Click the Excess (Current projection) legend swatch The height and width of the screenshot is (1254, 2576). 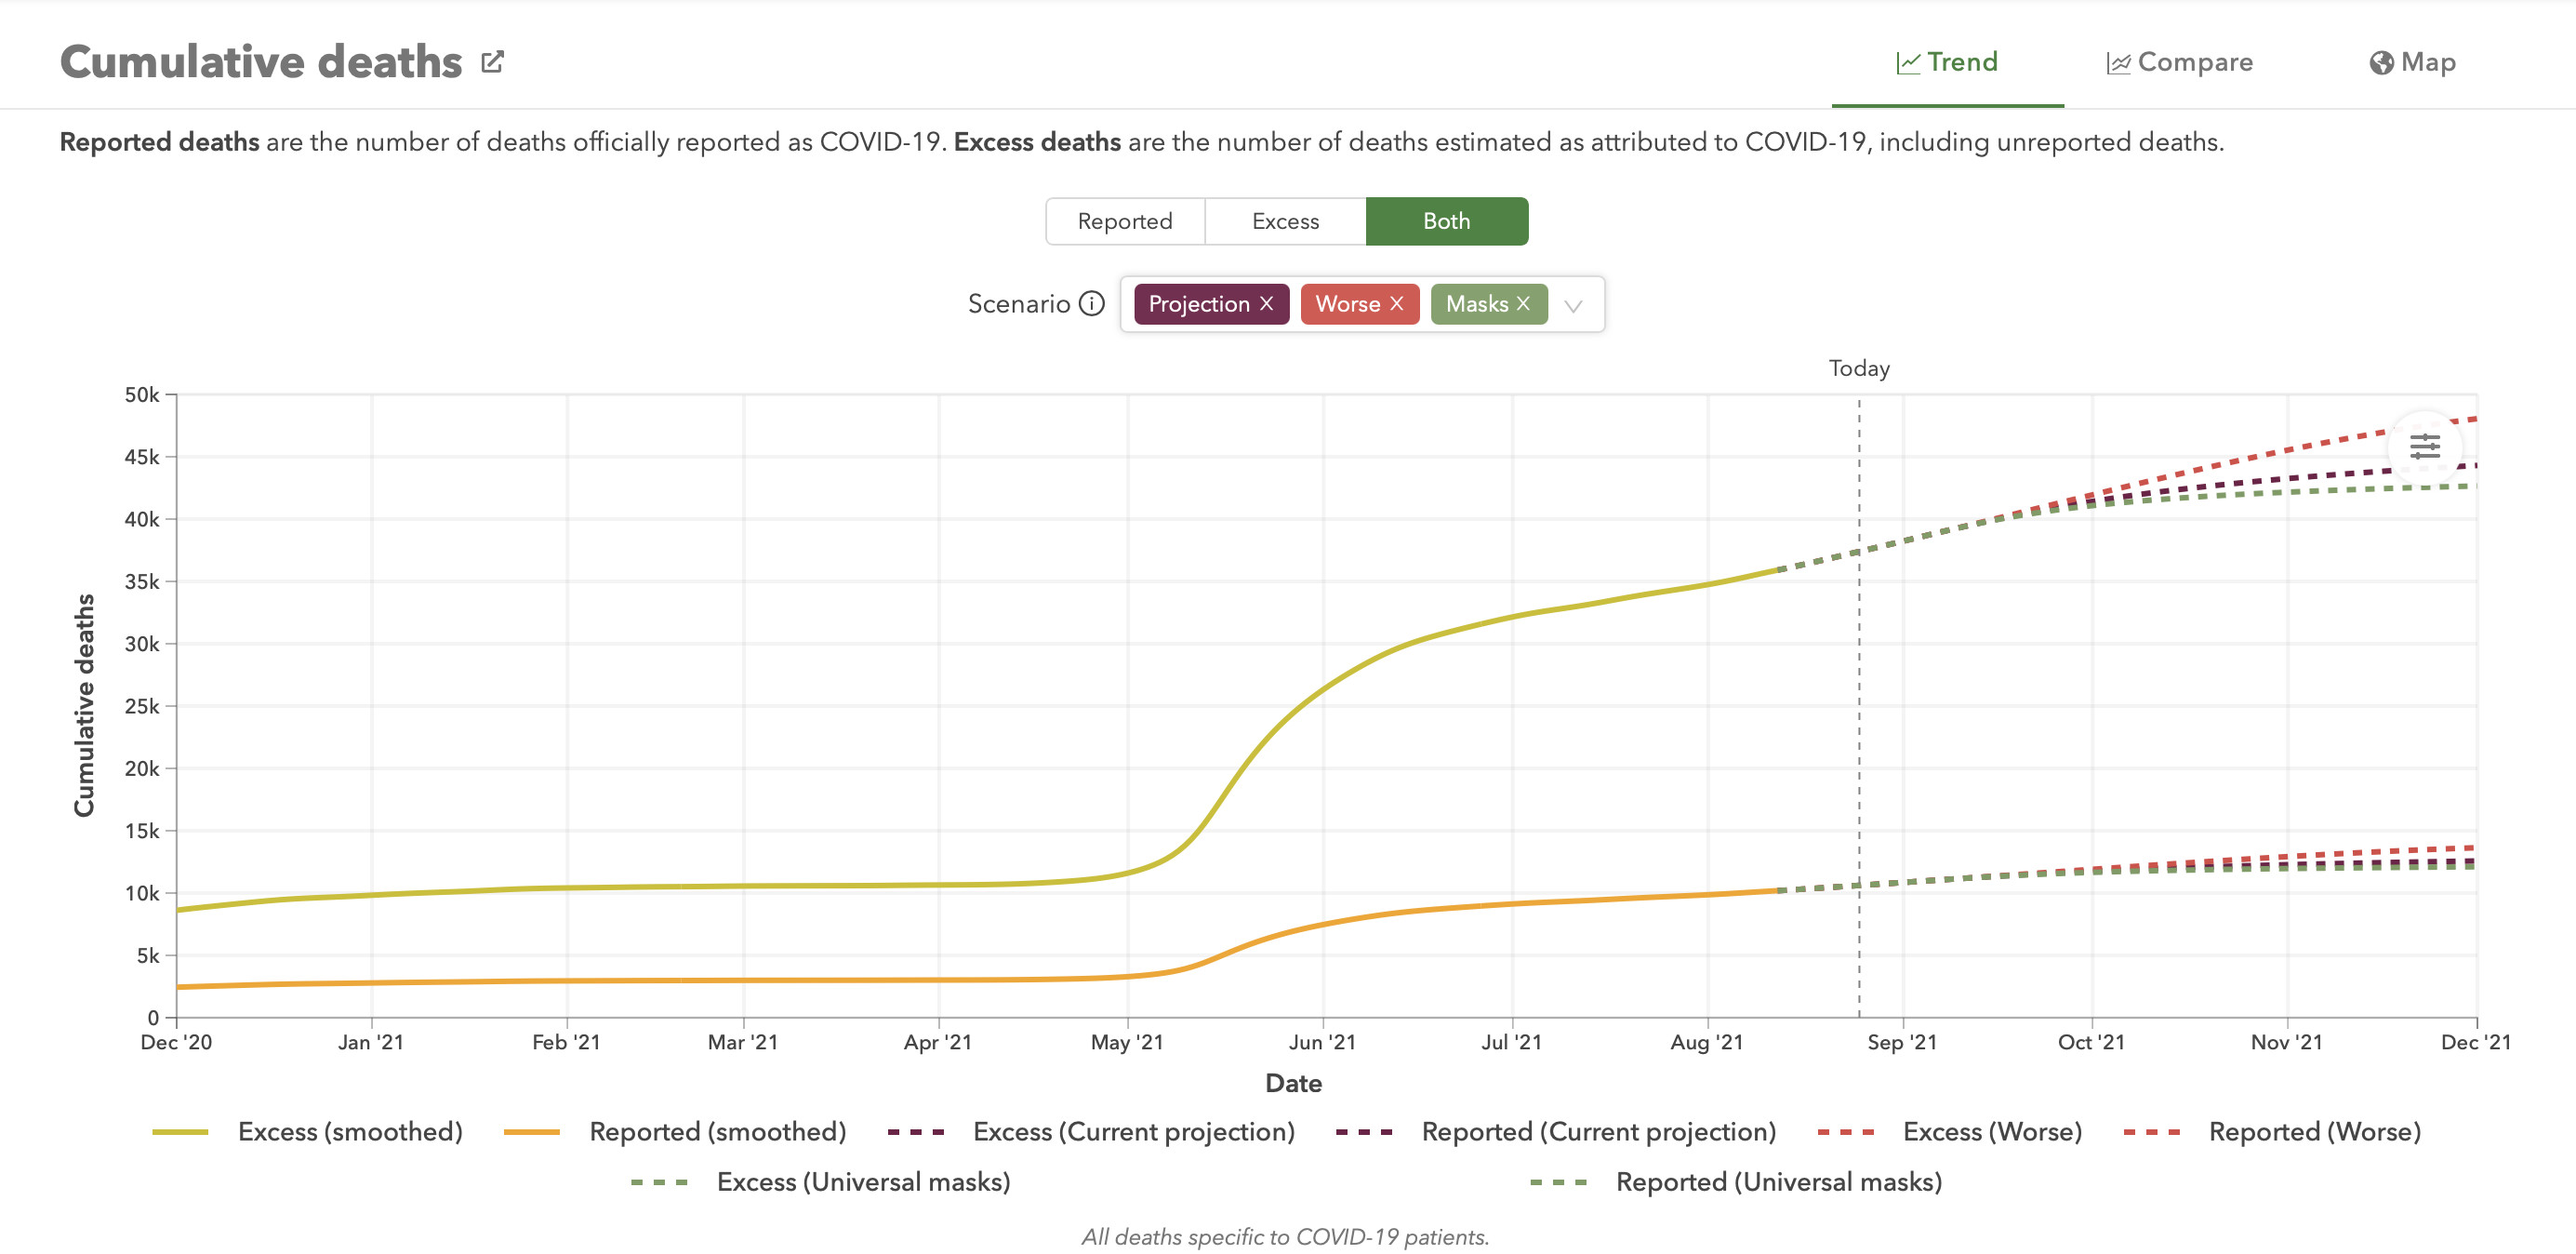point(915,1132)
